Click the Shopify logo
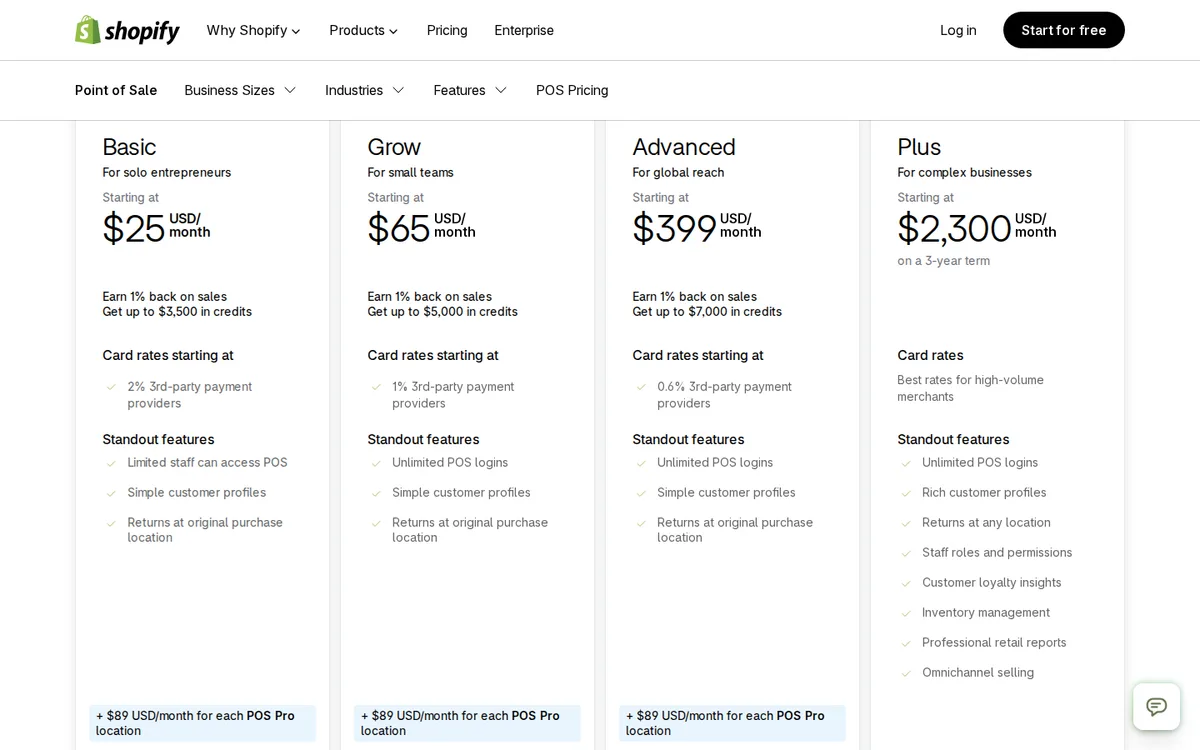 (127, 30)
